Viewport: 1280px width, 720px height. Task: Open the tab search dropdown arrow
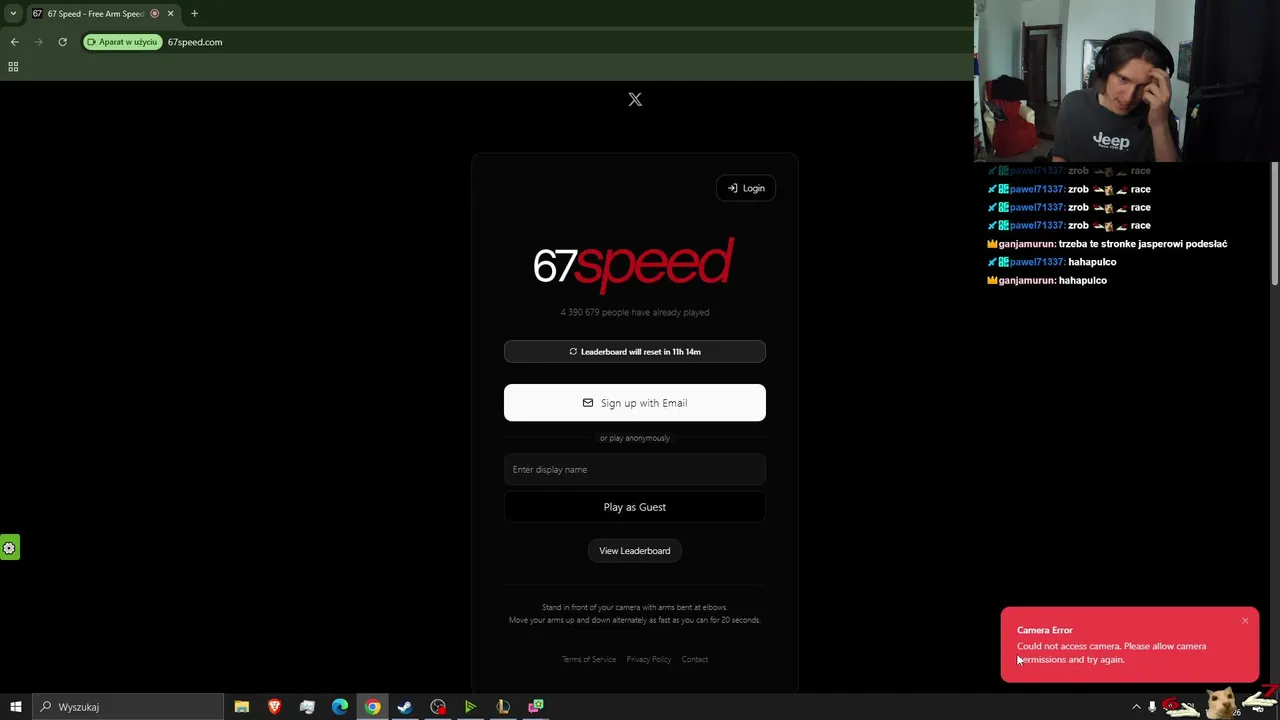click(13, 13)
